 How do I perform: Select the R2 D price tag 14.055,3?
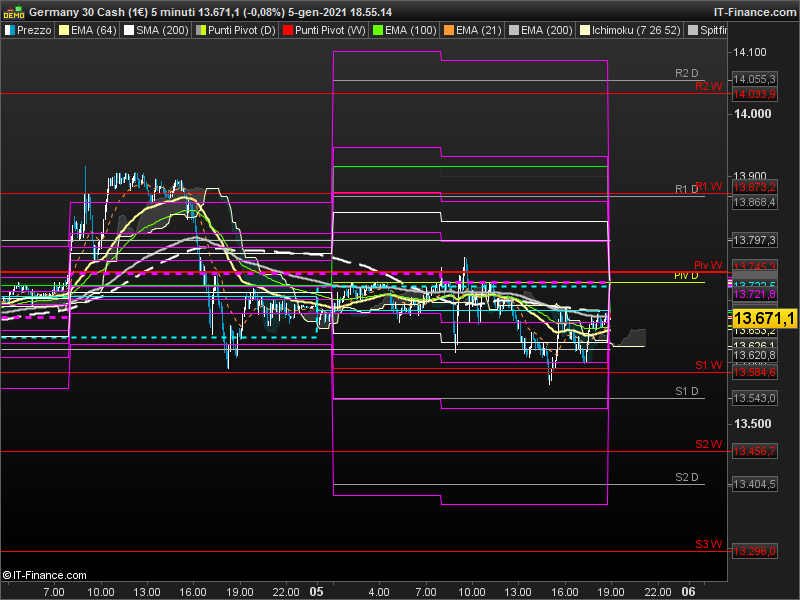point(755,79)
